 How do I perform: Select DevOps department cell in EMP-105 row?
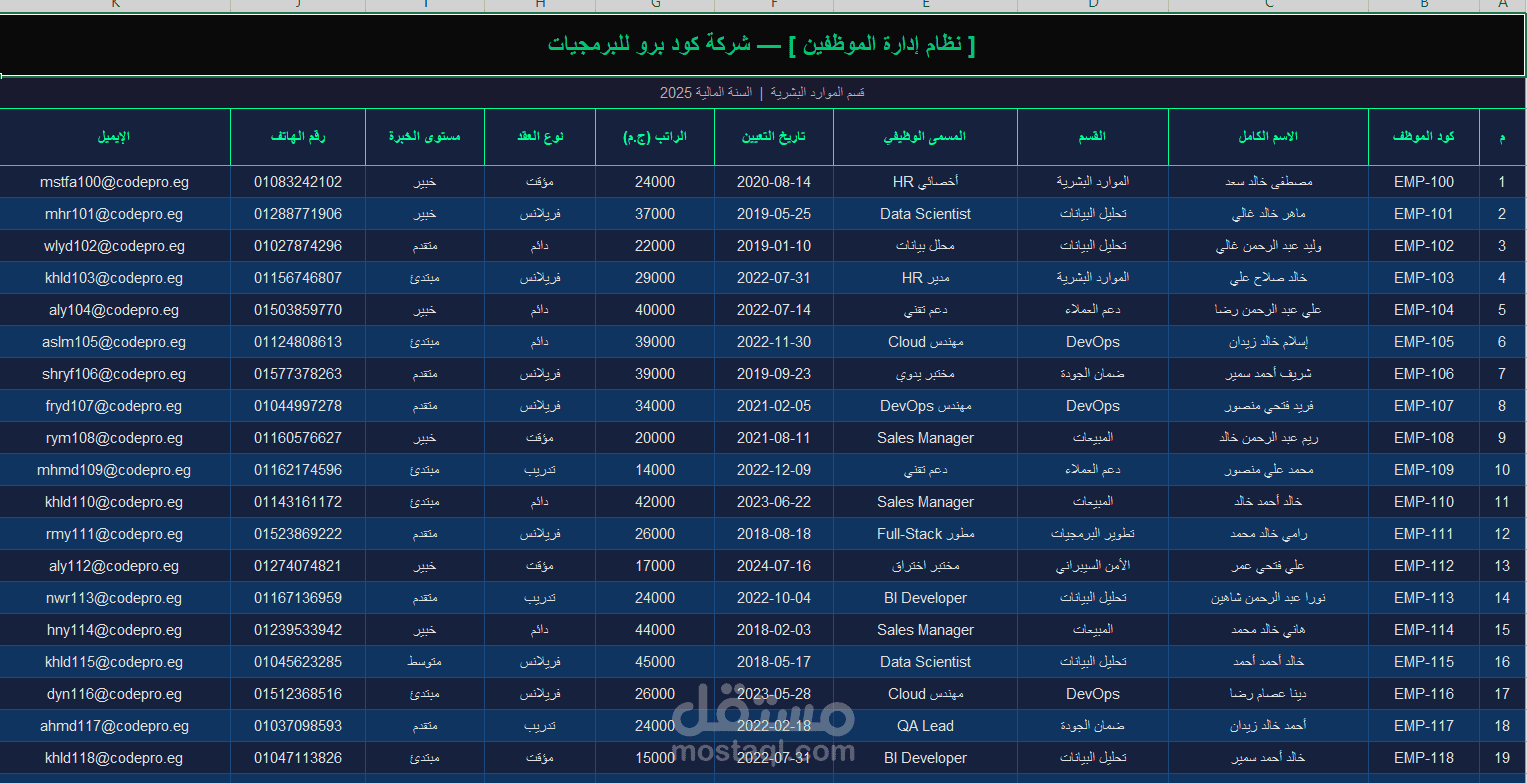[x=1093, y=342]
